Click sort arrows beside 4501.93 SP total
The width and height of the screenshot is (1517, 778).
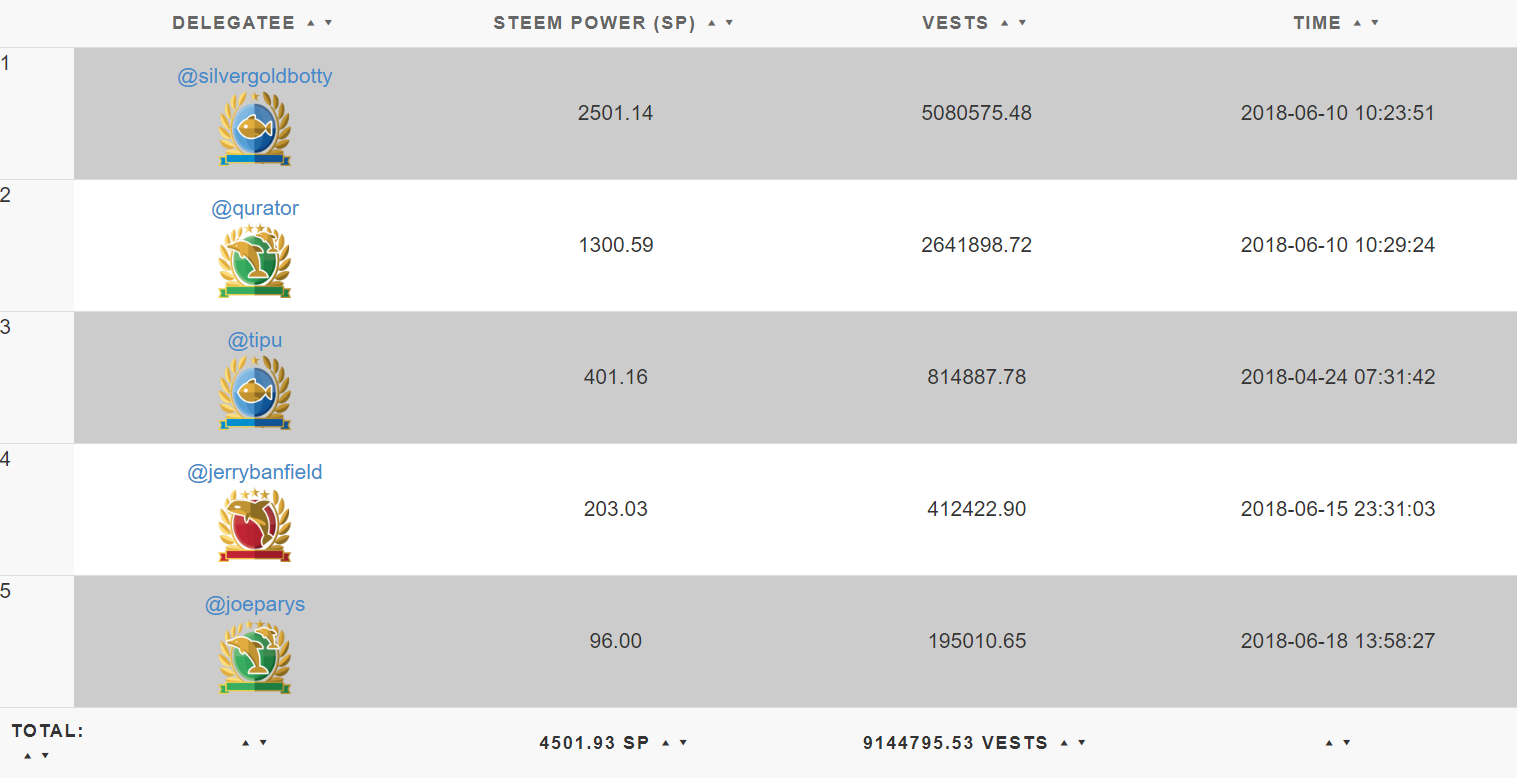[x=674, y=743]
